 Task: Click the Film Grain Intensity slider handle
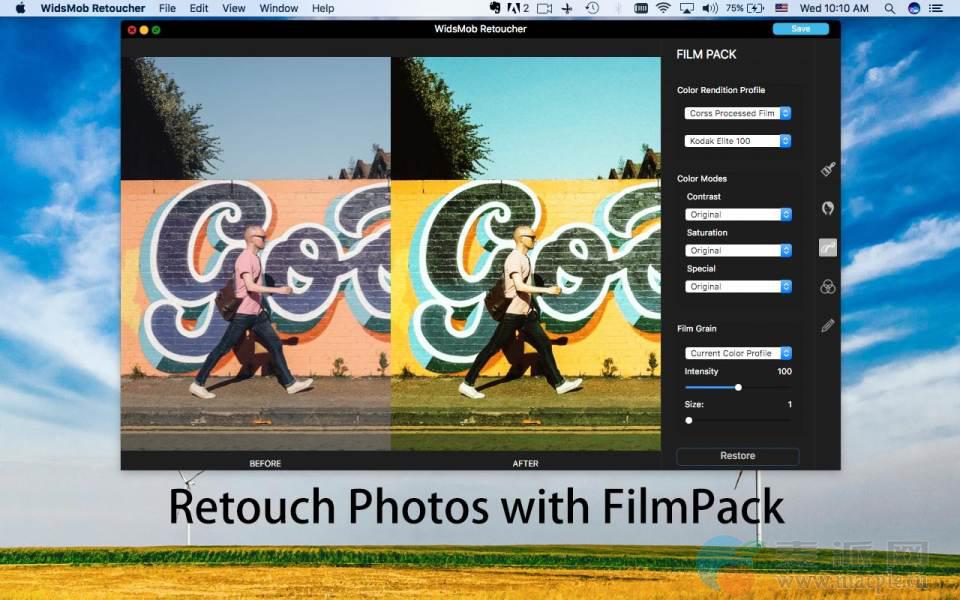tap(738, 387)
